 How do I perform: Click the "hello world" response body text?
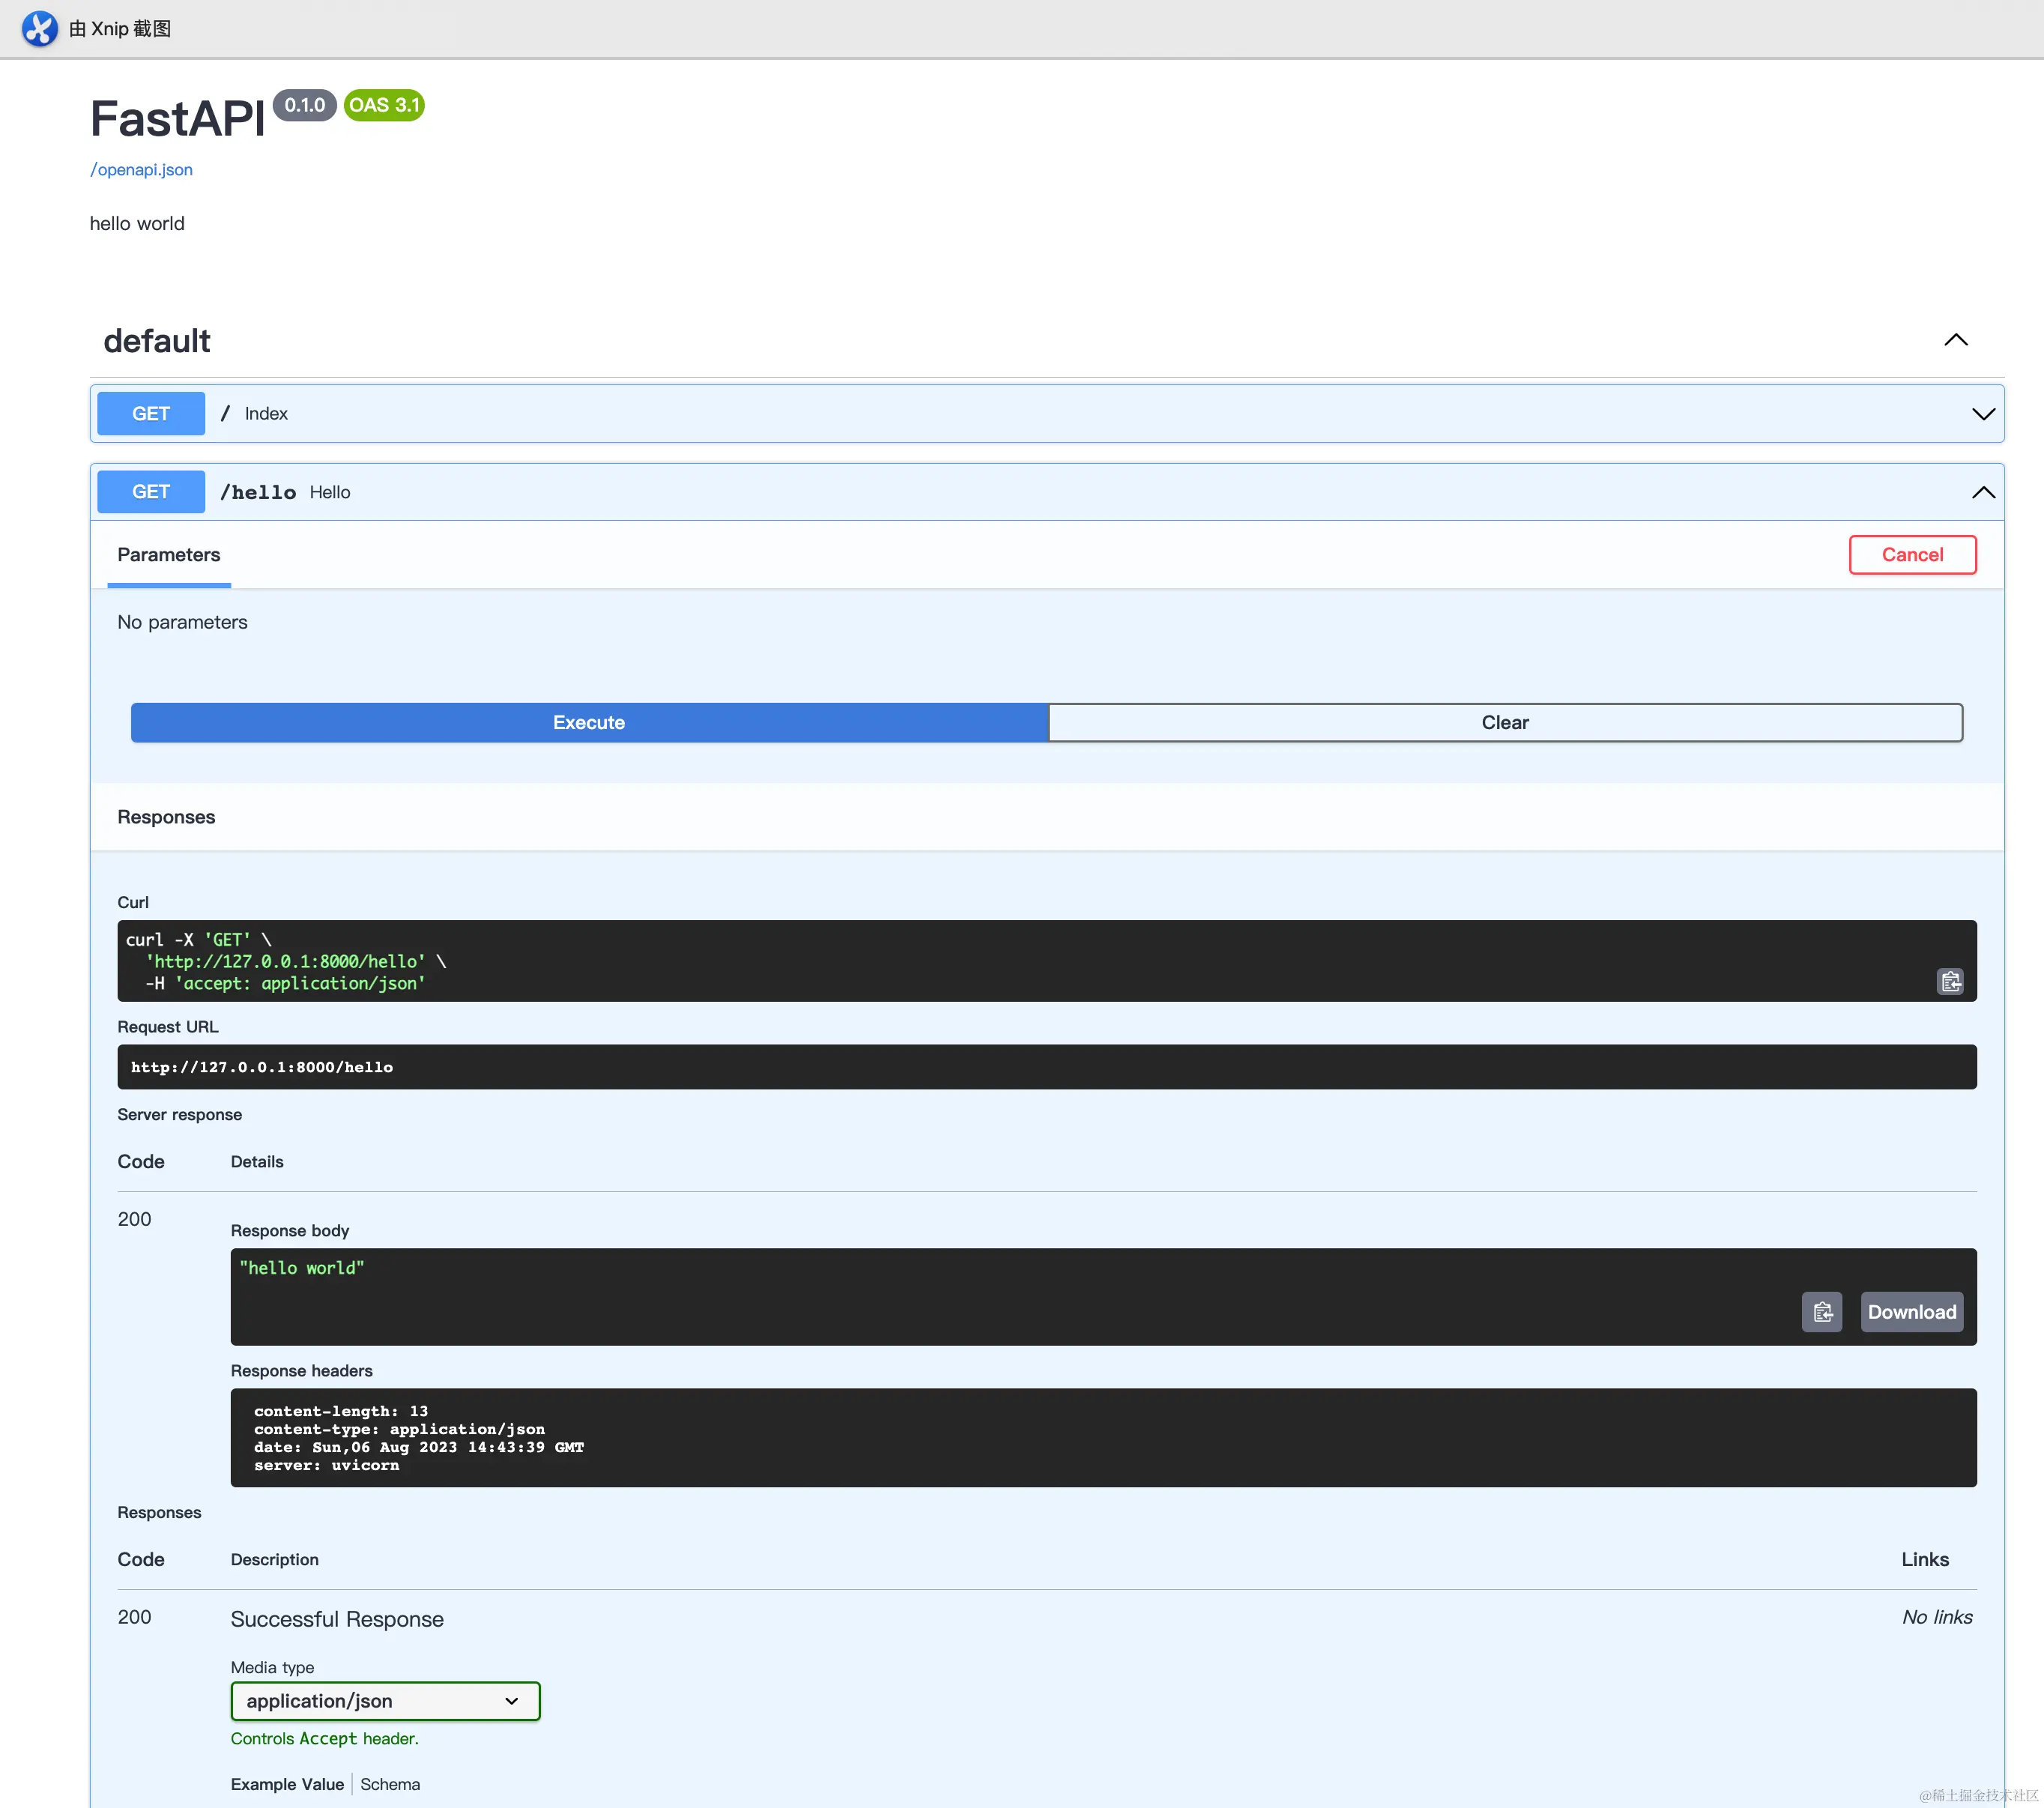[x=301, y=1267]
